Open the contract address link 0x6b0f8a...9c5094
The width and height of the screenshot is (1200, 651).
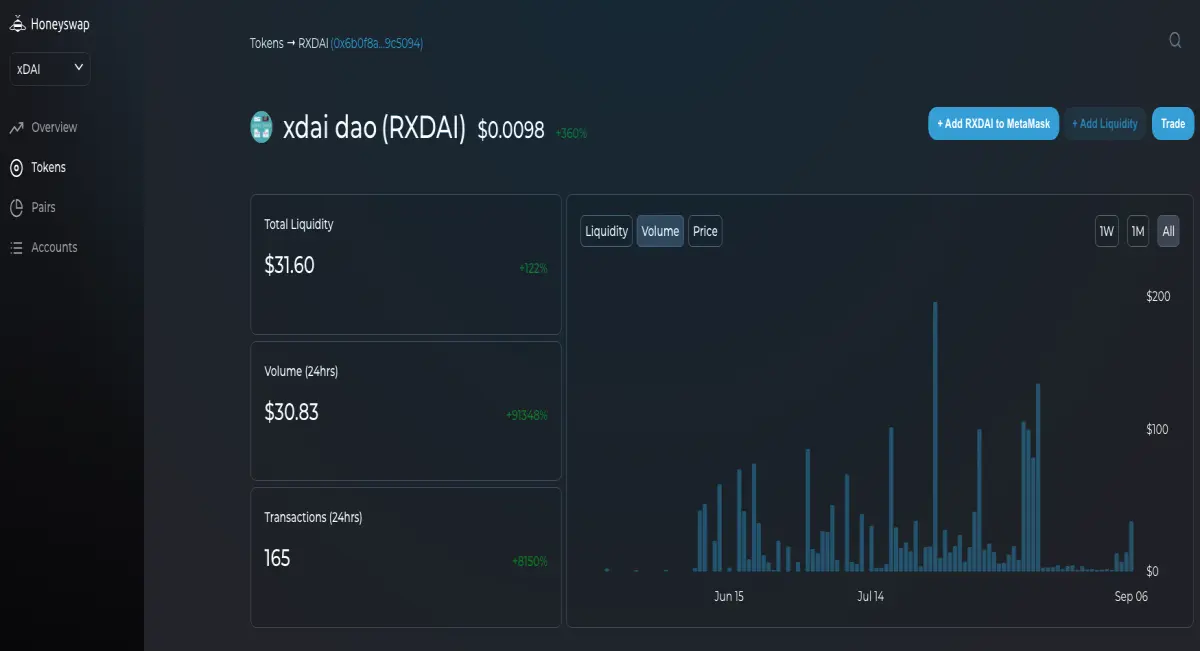click(x=377, y=43)
